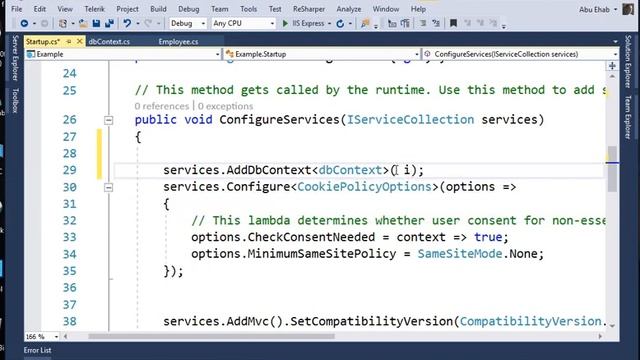
Task: Open the Tools menu
Action: [x=249, y=9]
